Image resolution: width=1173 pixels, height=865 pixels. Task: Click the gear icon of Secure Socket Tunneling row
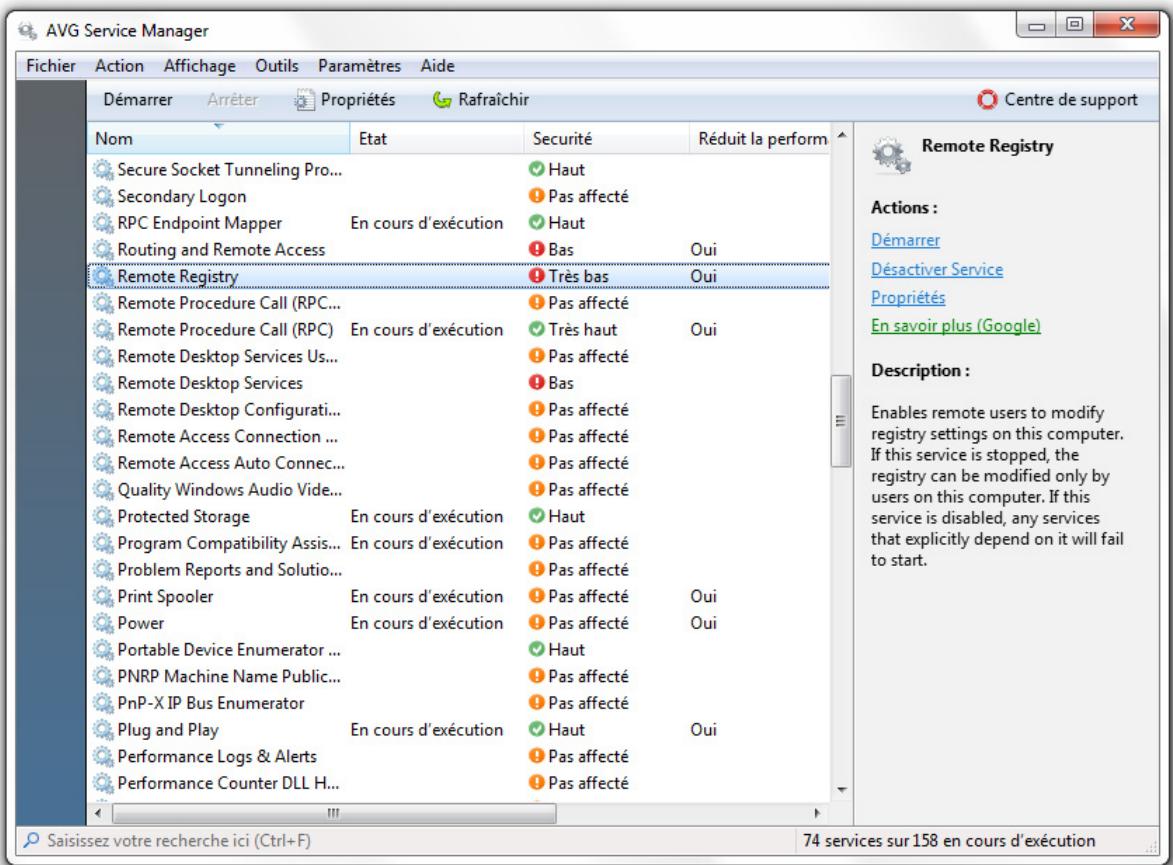point(102,169)
